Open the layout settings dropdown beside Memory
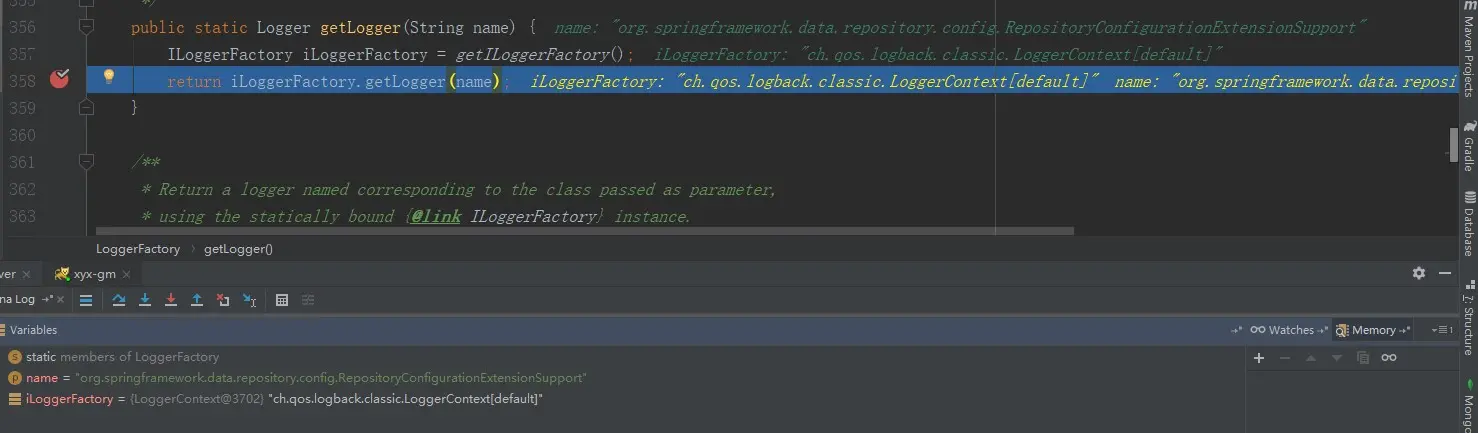 click(1443, 330)
